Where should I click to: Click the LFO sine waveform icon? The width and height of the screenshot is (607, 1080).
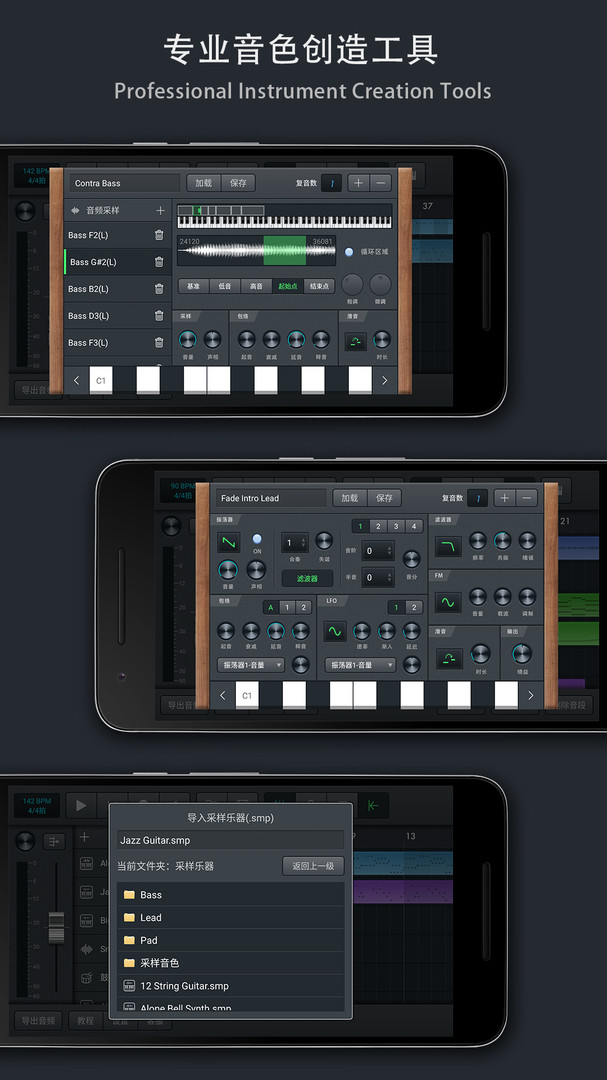pos(333,632)
